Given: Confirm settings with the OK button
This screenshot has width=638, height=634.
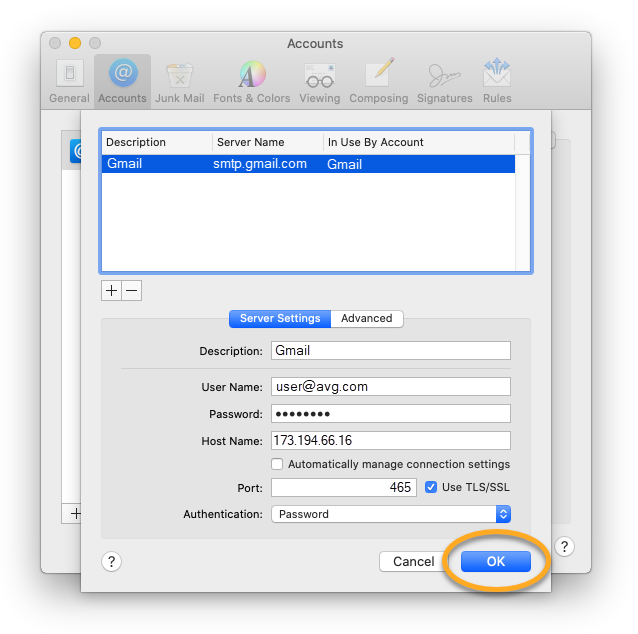Looking at the screenshot, I should coord(496,562).
